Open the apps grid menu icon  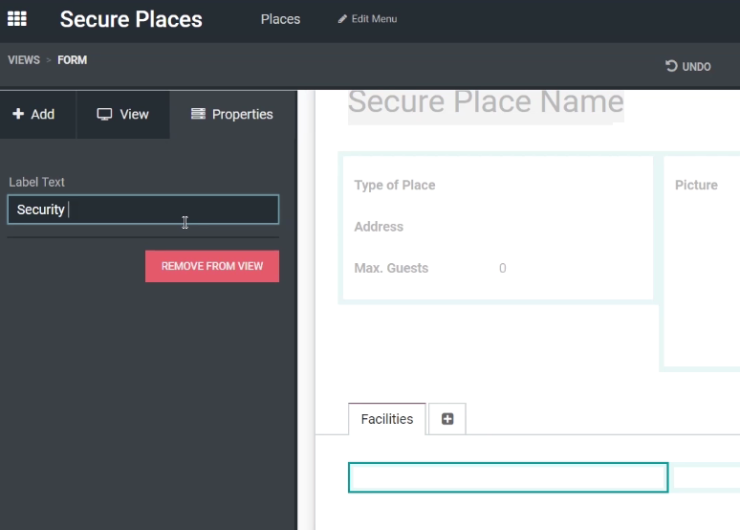(x=17, y=19)
